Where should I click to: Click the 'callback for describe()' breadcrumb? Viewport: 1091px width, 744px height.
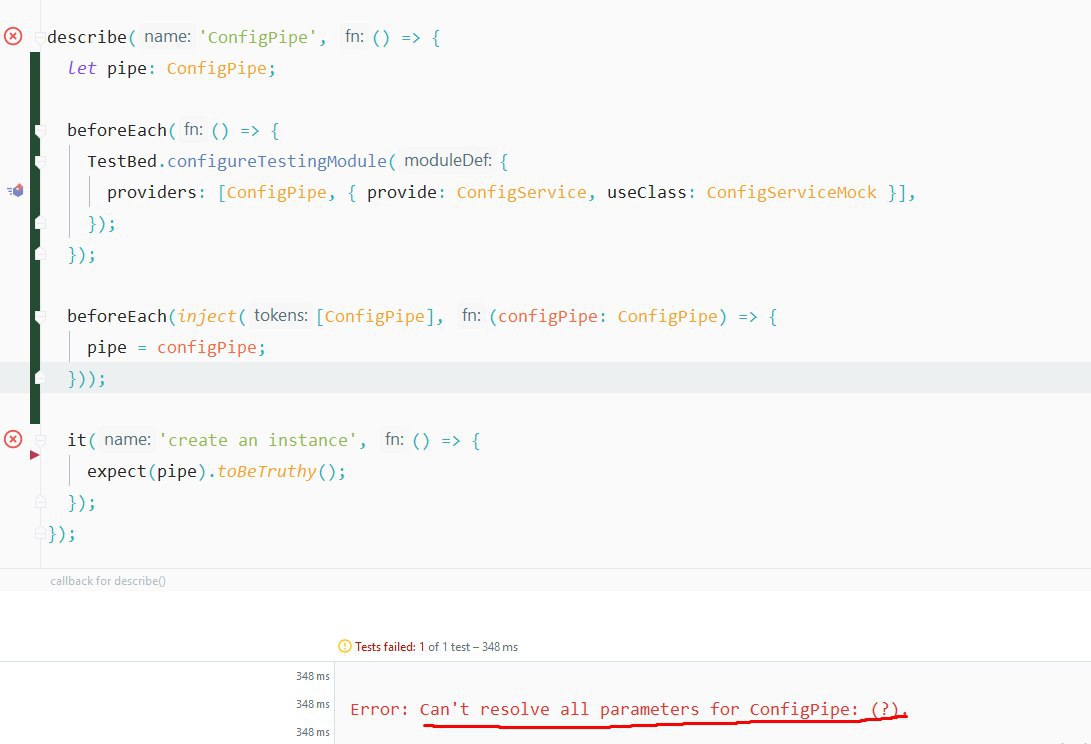click(108, 580)
